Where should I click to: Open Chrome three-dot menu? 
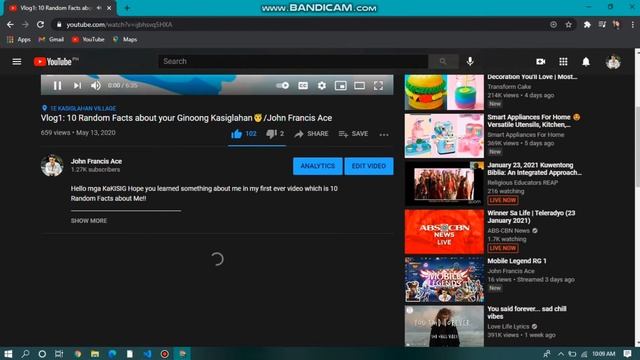633,24
